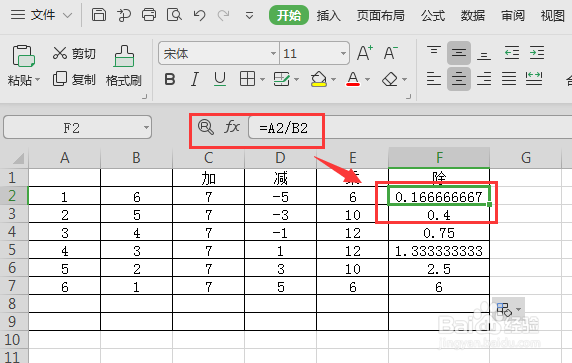The image size is (572, 363).
Task: Select column A header
Action: (x=65, y=158)
